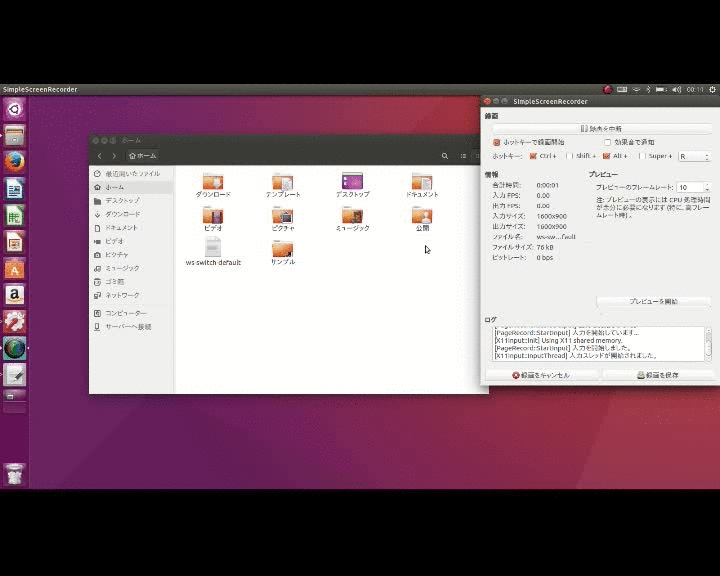Toggle the sound notification checkbox
Viewport: 720px width, 576px height.
(608, 142)
